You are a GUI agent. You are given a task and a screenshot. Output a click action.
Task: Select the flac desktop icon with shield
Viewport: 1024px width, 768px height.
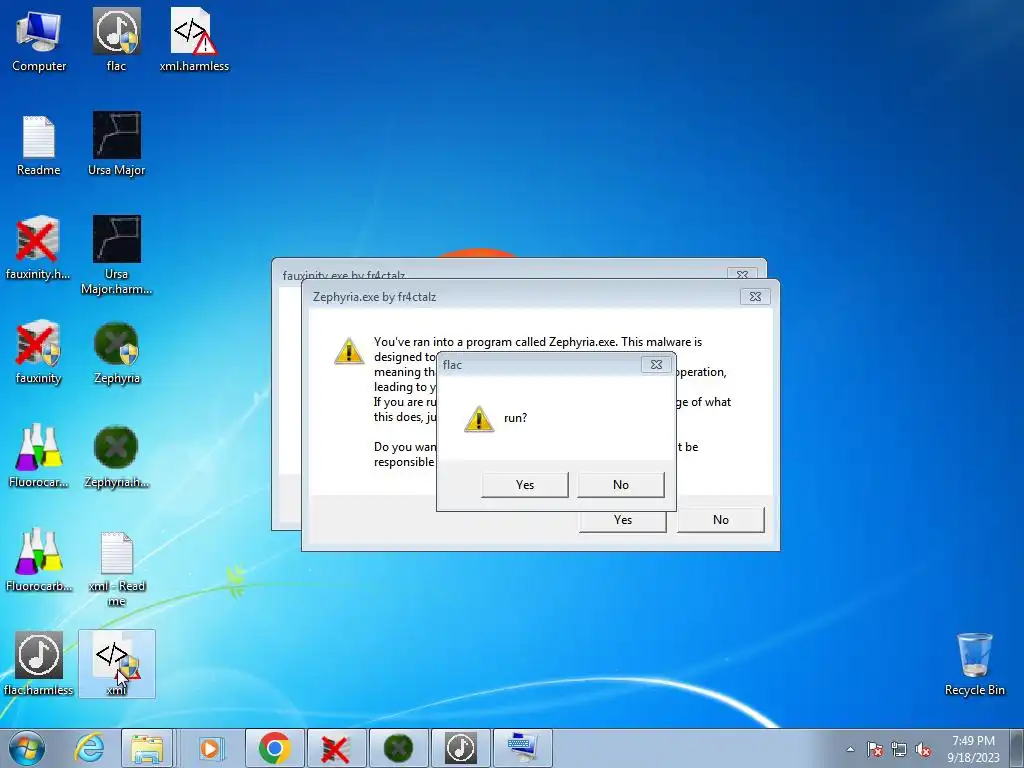pyautogui.click(x=116, y=40)
